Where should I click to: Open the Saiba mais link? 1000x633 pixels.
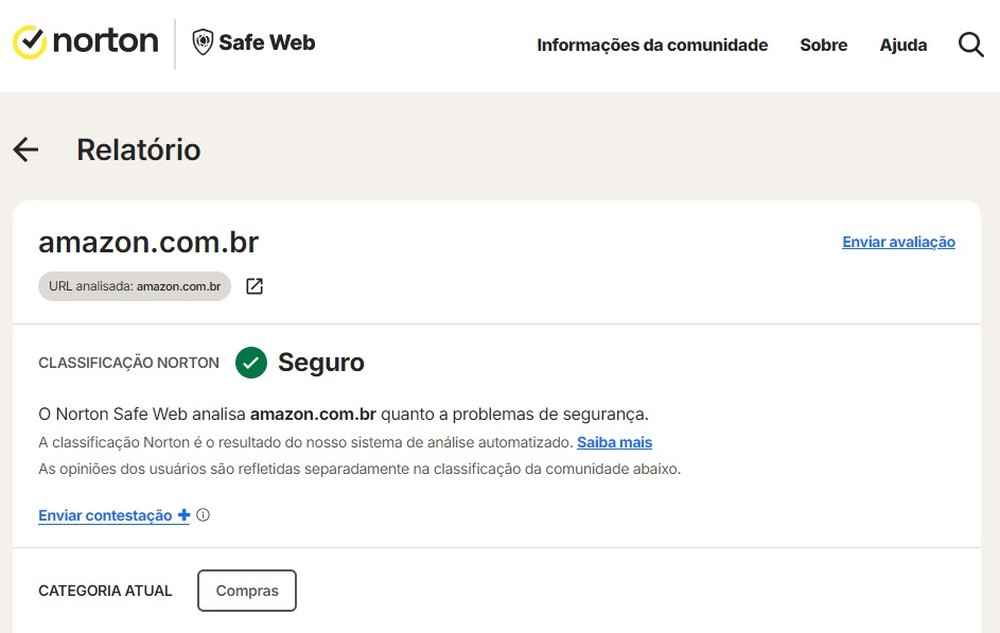pos(614,441)
